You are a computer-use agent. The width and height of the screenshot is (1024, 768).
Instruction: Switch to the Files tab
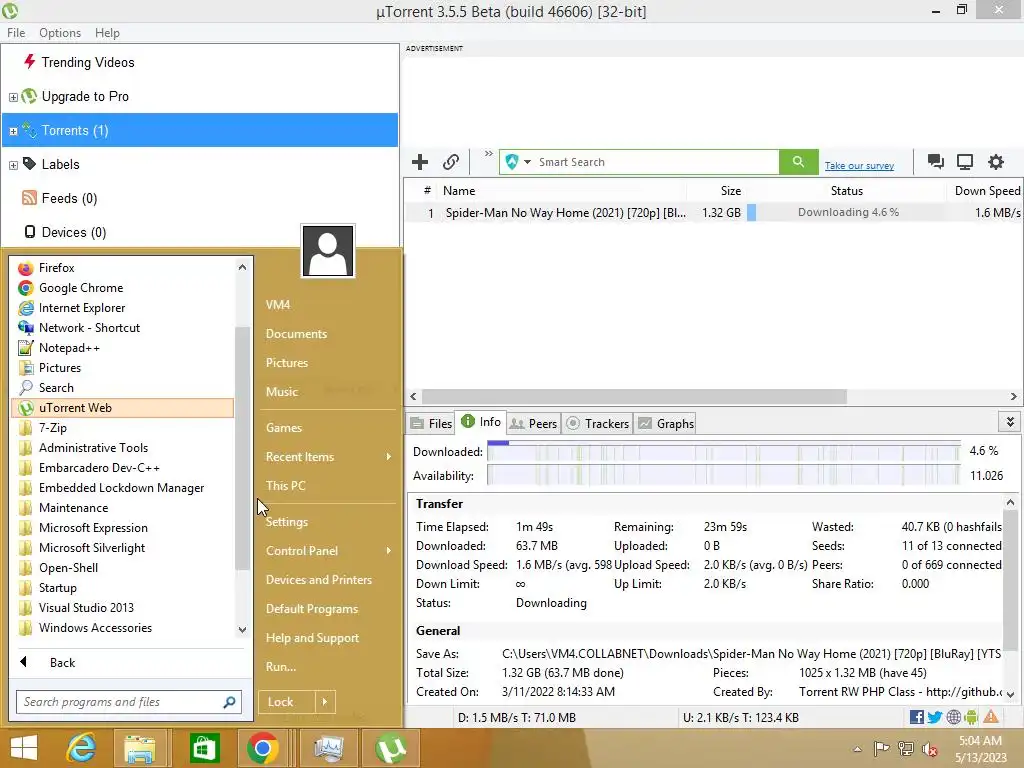point(431,424)
